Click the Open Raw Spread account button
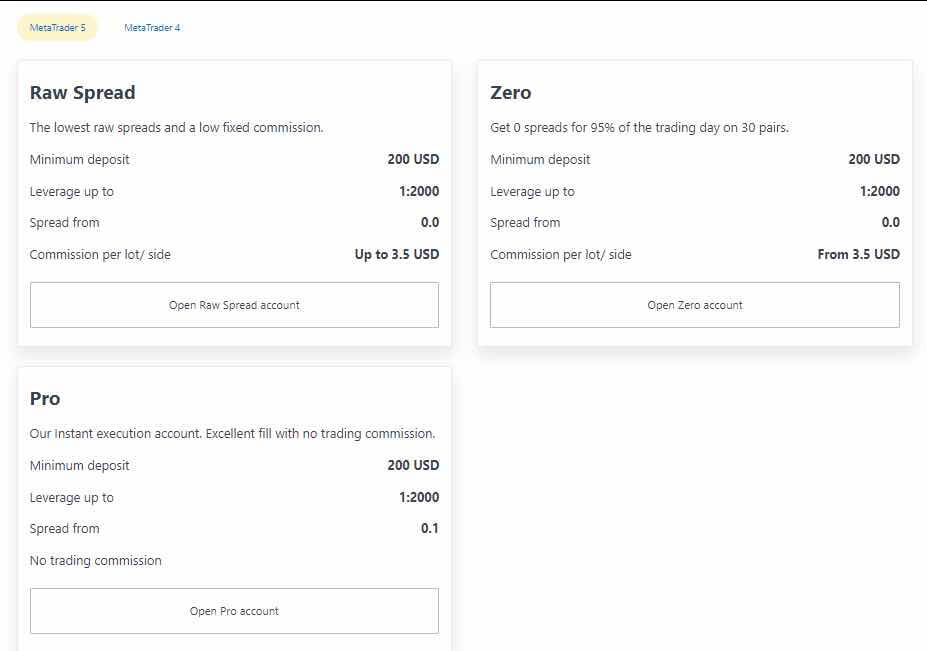This screenshot has height=651, width=927. [x=234, y=305]
